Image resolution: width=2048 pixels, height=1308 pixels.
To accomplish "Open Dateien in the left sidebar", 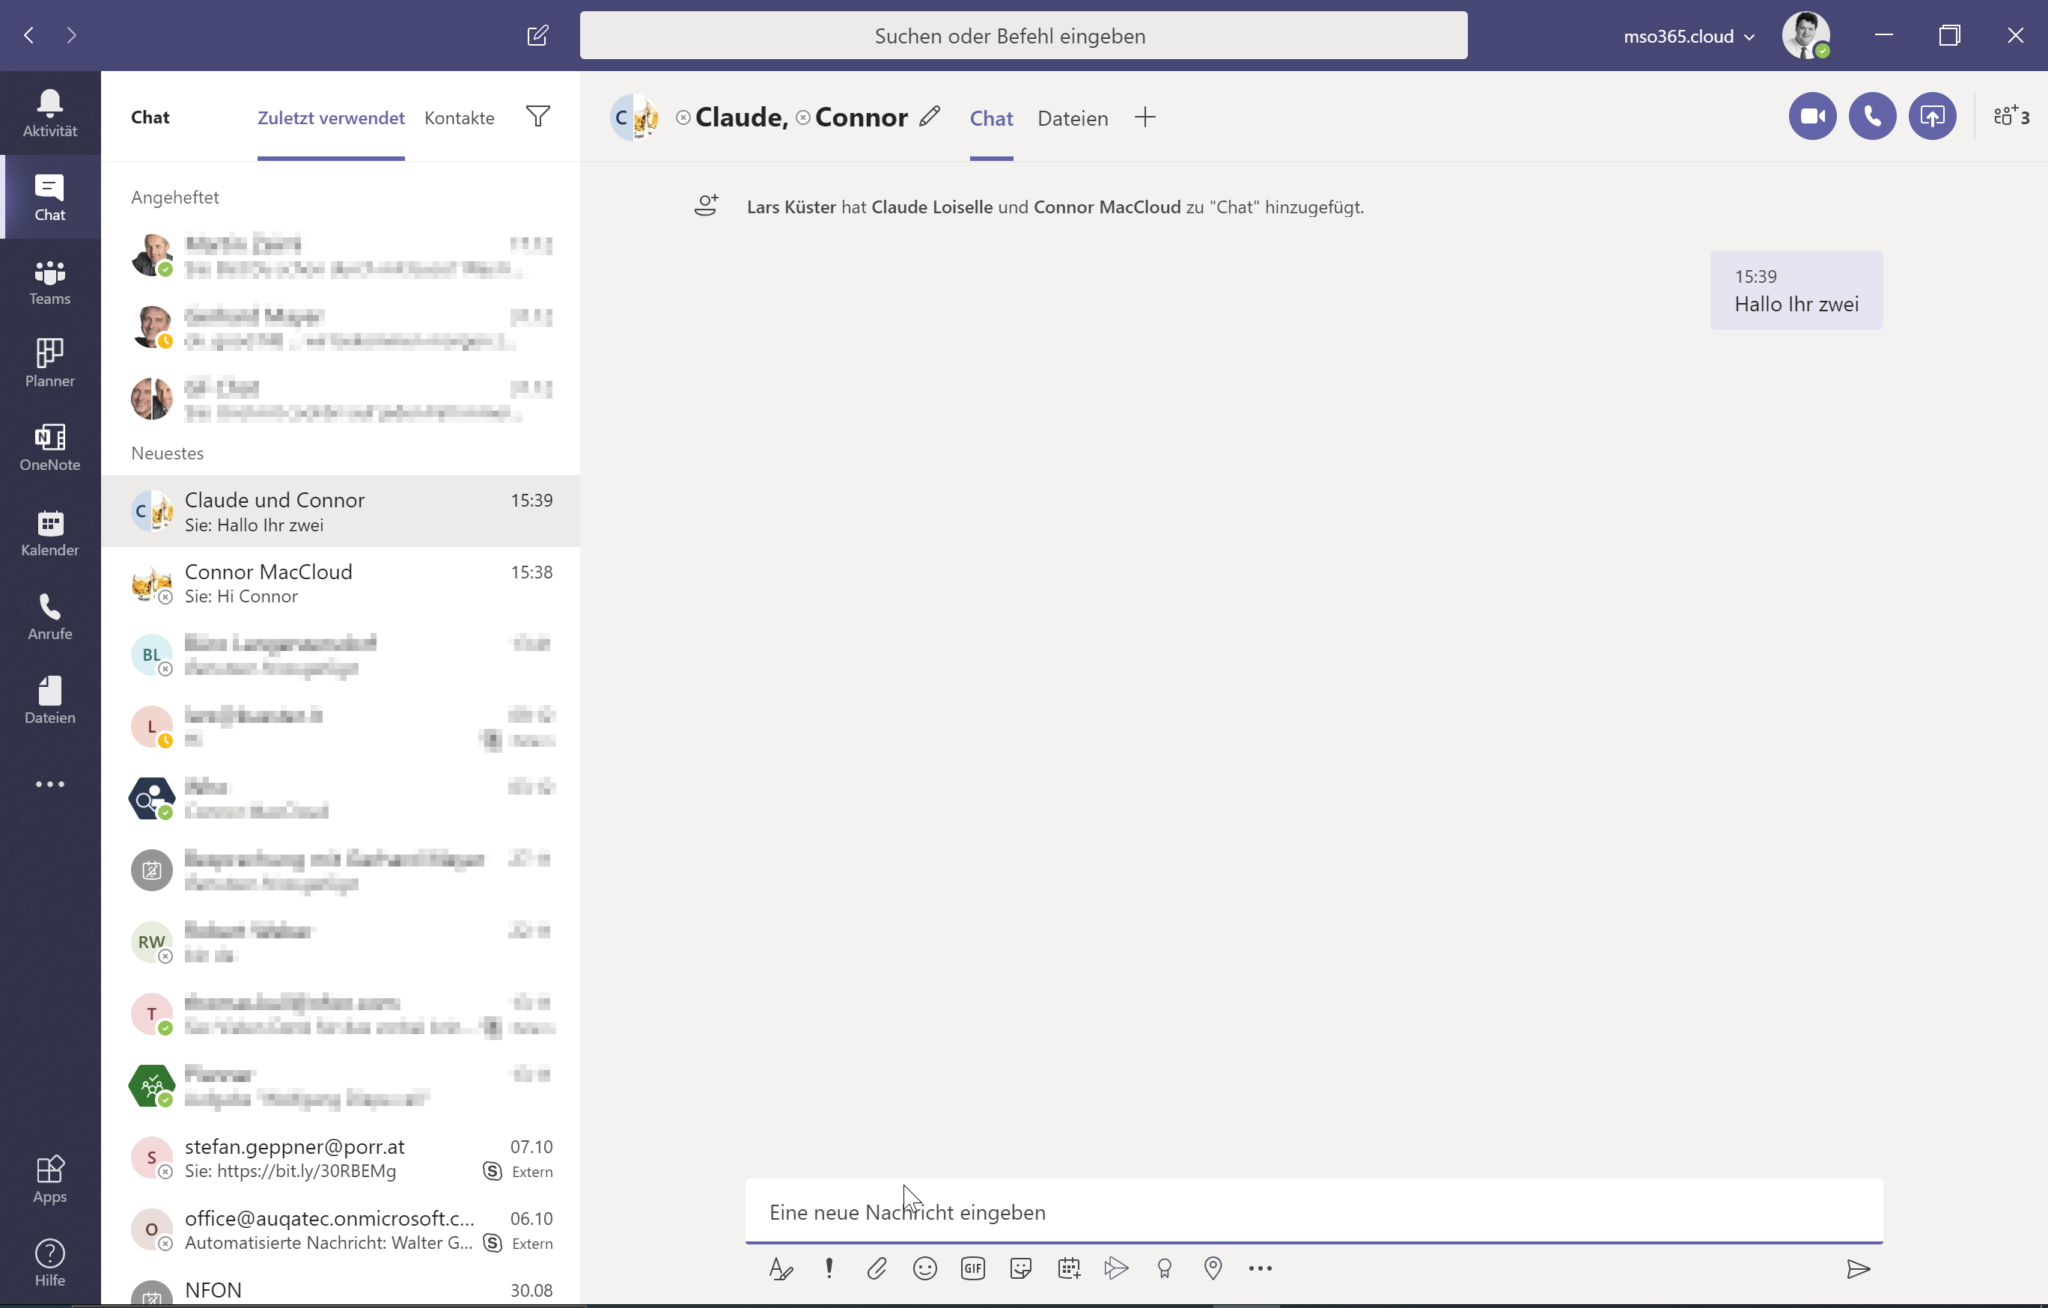I will 50,700.
